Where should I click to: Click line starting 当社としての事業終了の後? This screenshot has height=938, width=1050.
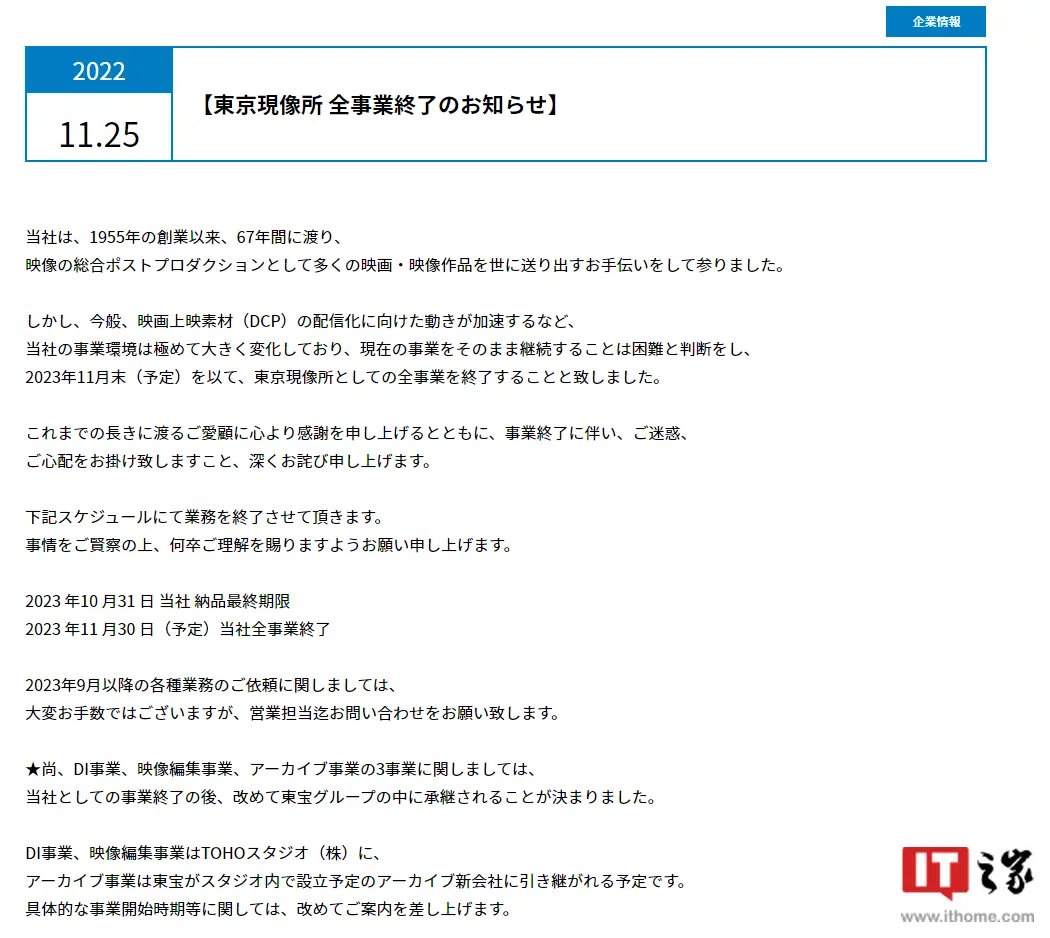[342, 797]
